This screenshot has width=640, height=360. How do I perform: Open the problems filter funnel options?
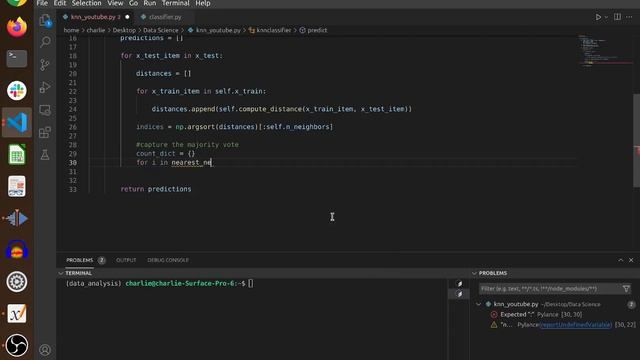626,289
